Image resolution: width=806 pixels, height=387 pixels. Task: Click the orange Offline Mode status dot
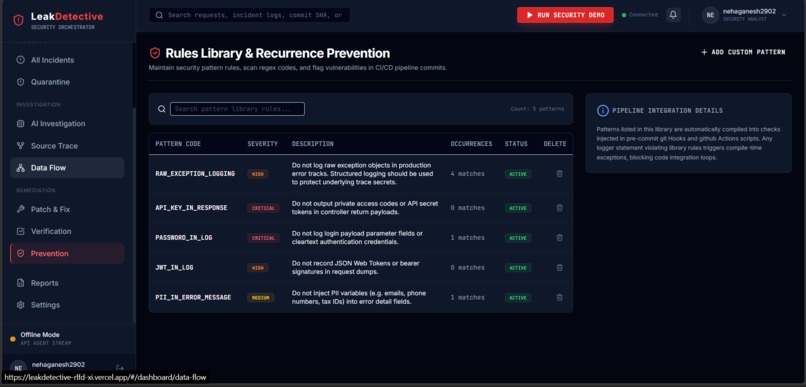coord(13,339)
